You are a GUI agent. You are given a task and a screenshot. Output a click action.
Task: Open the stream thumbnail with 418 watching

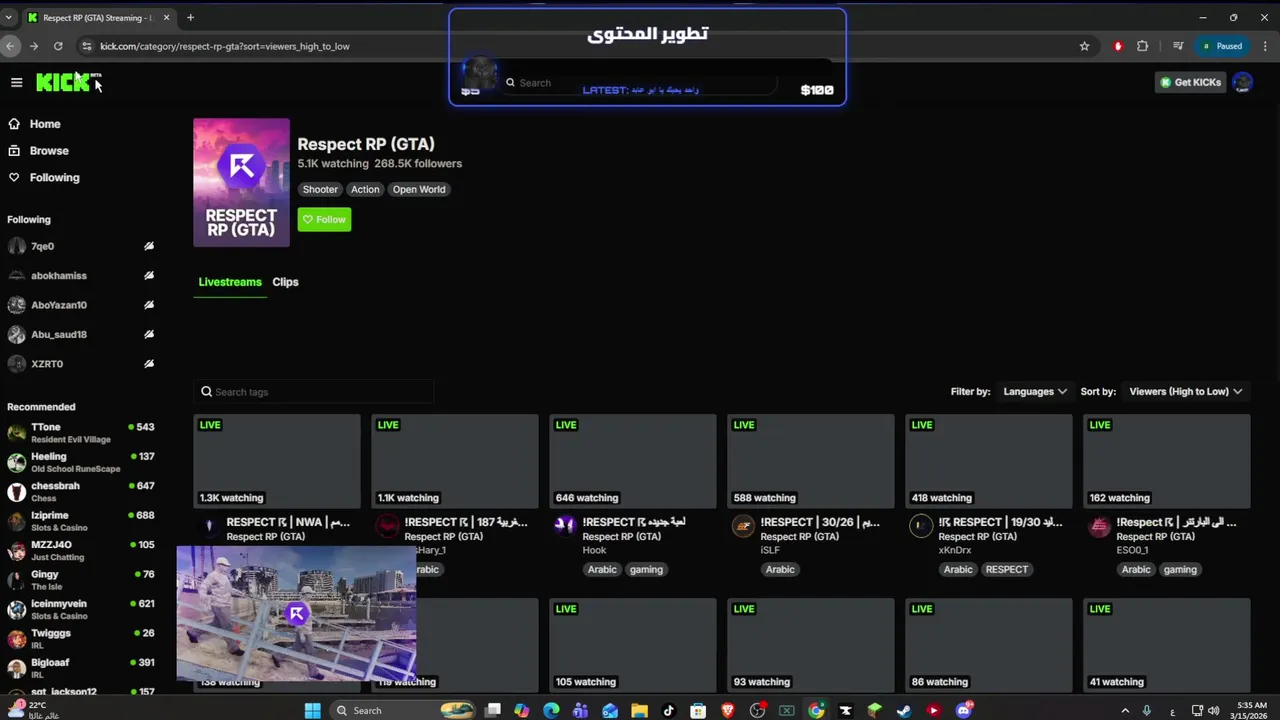[x=989, y=462]
